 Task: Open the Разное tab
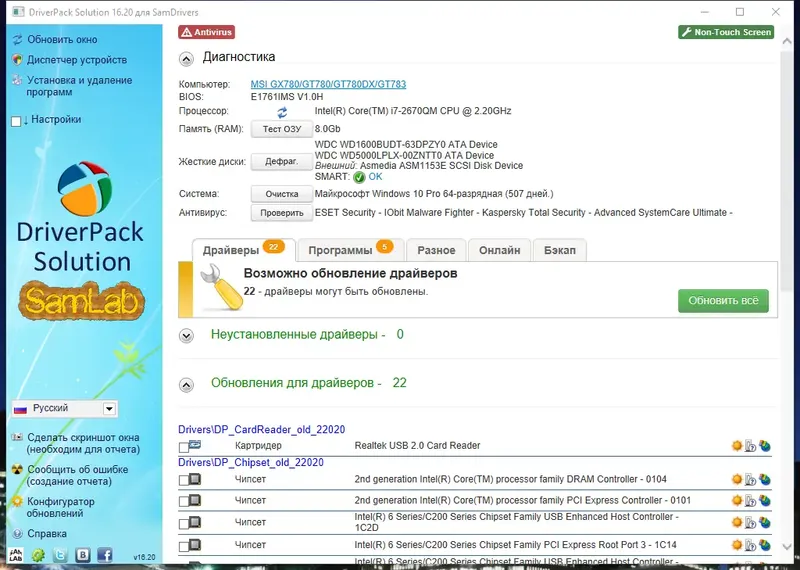click(x=436, y=250)
